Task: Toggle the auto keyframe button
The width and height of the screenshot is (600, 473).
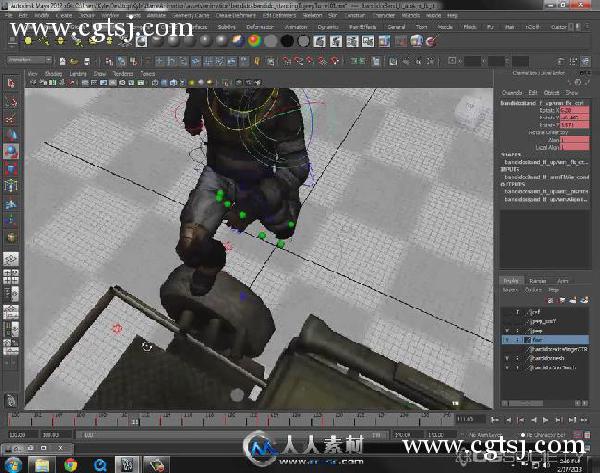Action: (577, 435)
